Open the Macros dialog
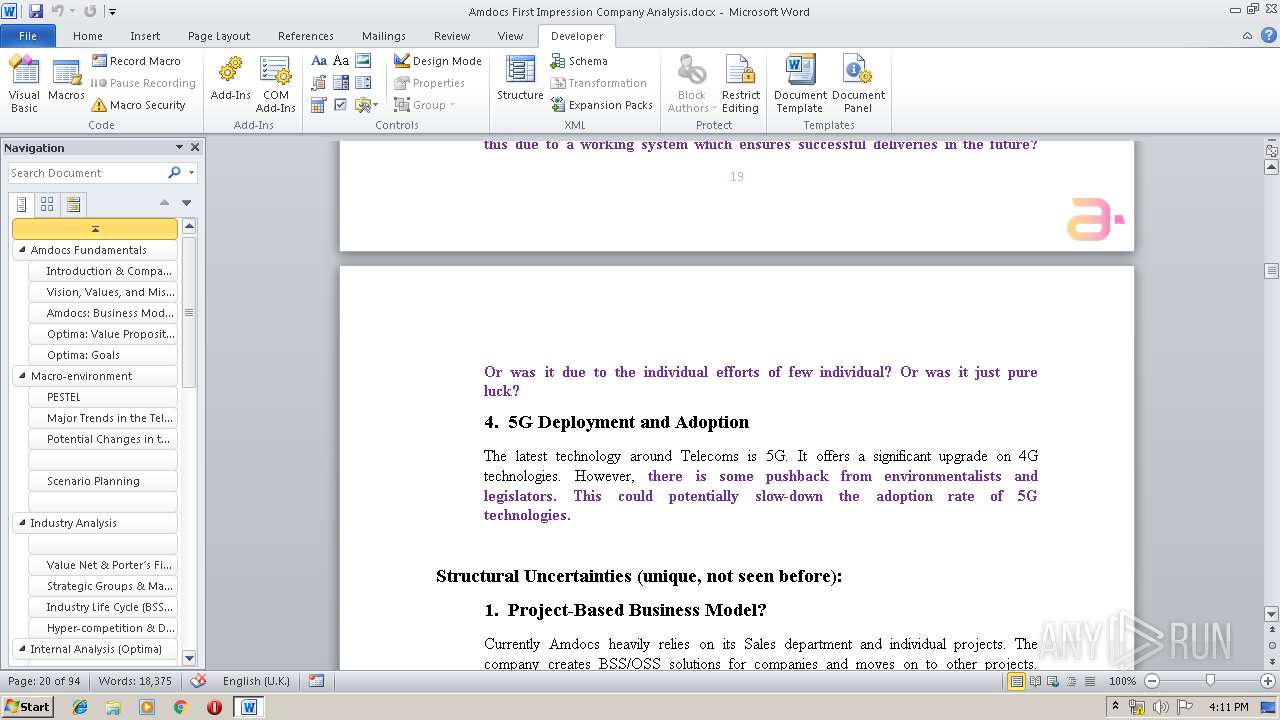The width and height of the screenshot is (1280, 720). click(66, 80)
